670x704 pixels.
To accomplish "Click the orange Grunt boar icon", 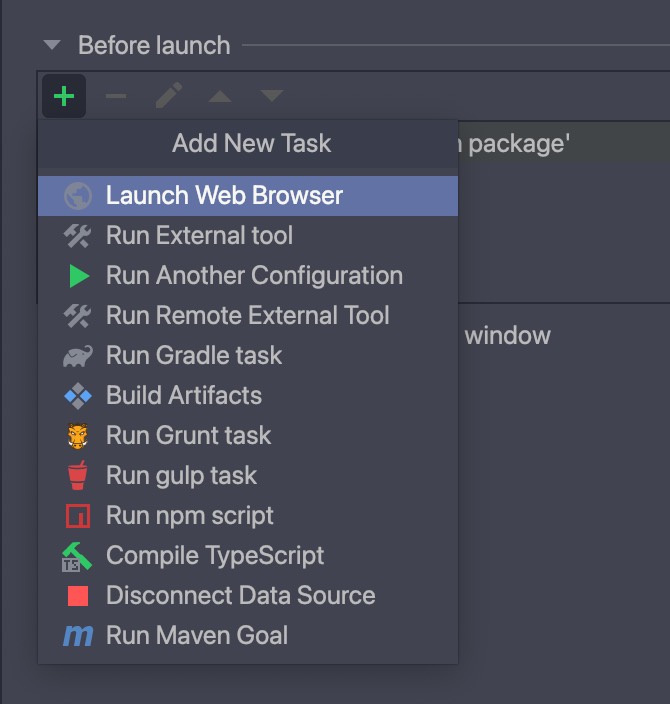I will point(78,436).
